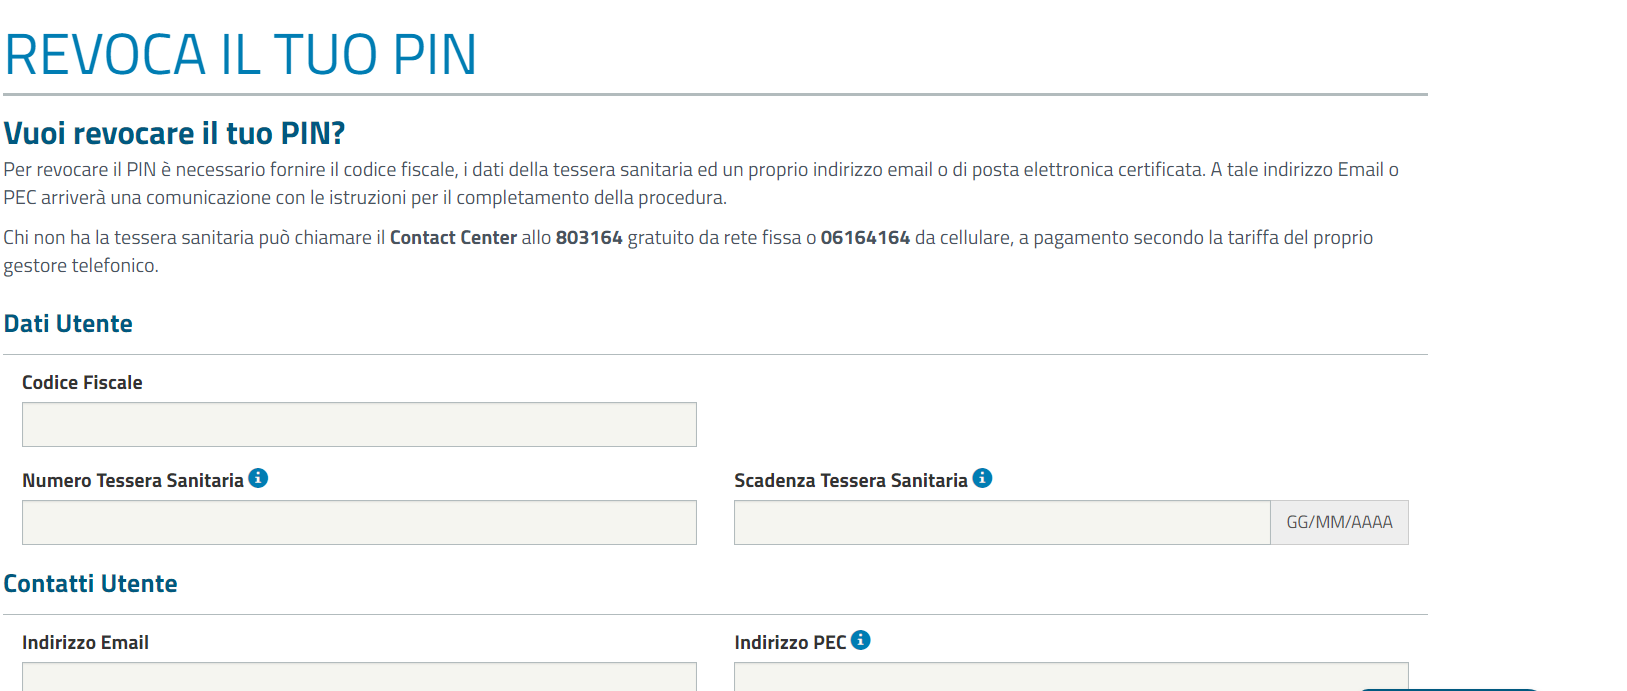
Task: Click the Dati Utente section heading
Action: pyautogui.click(x=68, y=324)
